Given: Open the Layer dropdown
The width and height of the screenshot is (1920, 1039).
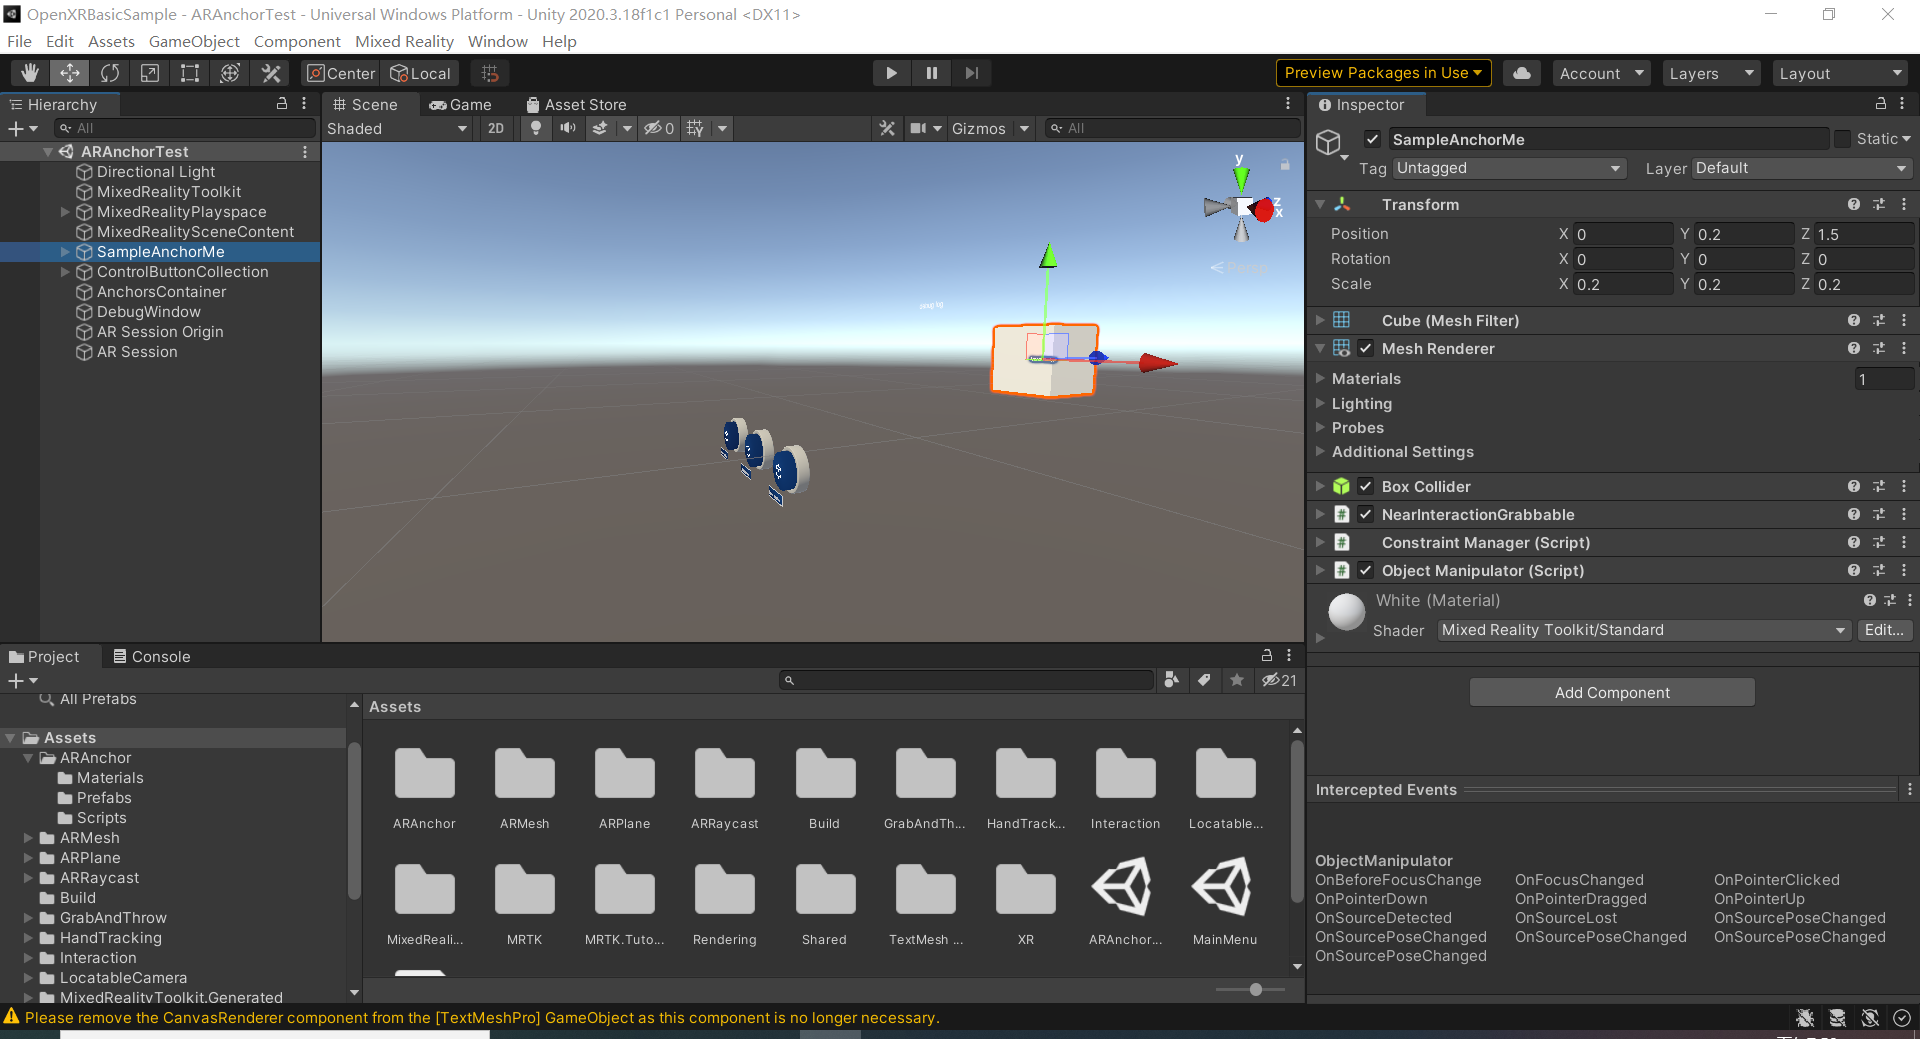Looking at the screenshot, I should [1802, 168].
